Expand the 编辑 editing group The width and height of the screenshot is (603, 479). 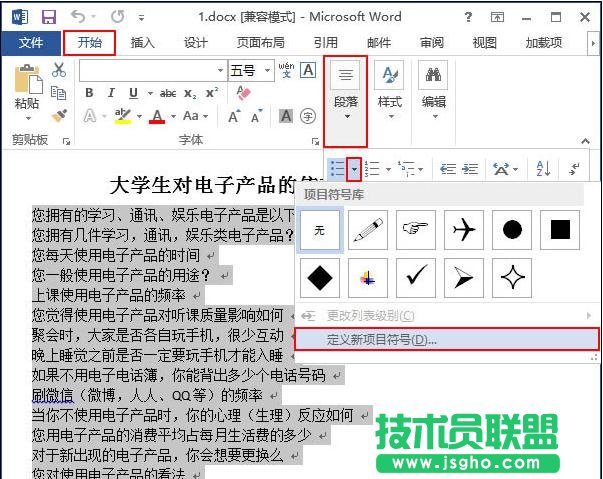[x=434, y=90]
